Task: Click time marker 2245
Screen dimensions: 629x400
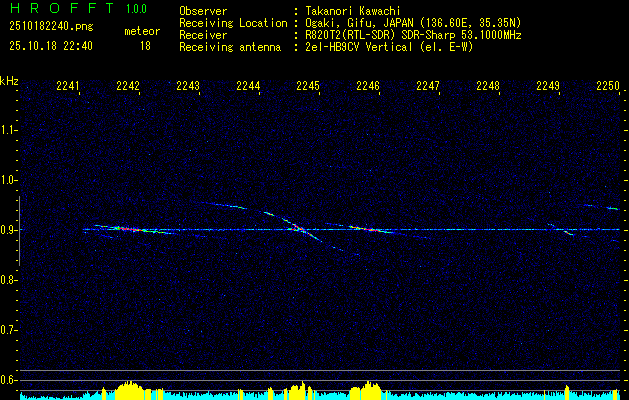Action: tap(308, 85)
